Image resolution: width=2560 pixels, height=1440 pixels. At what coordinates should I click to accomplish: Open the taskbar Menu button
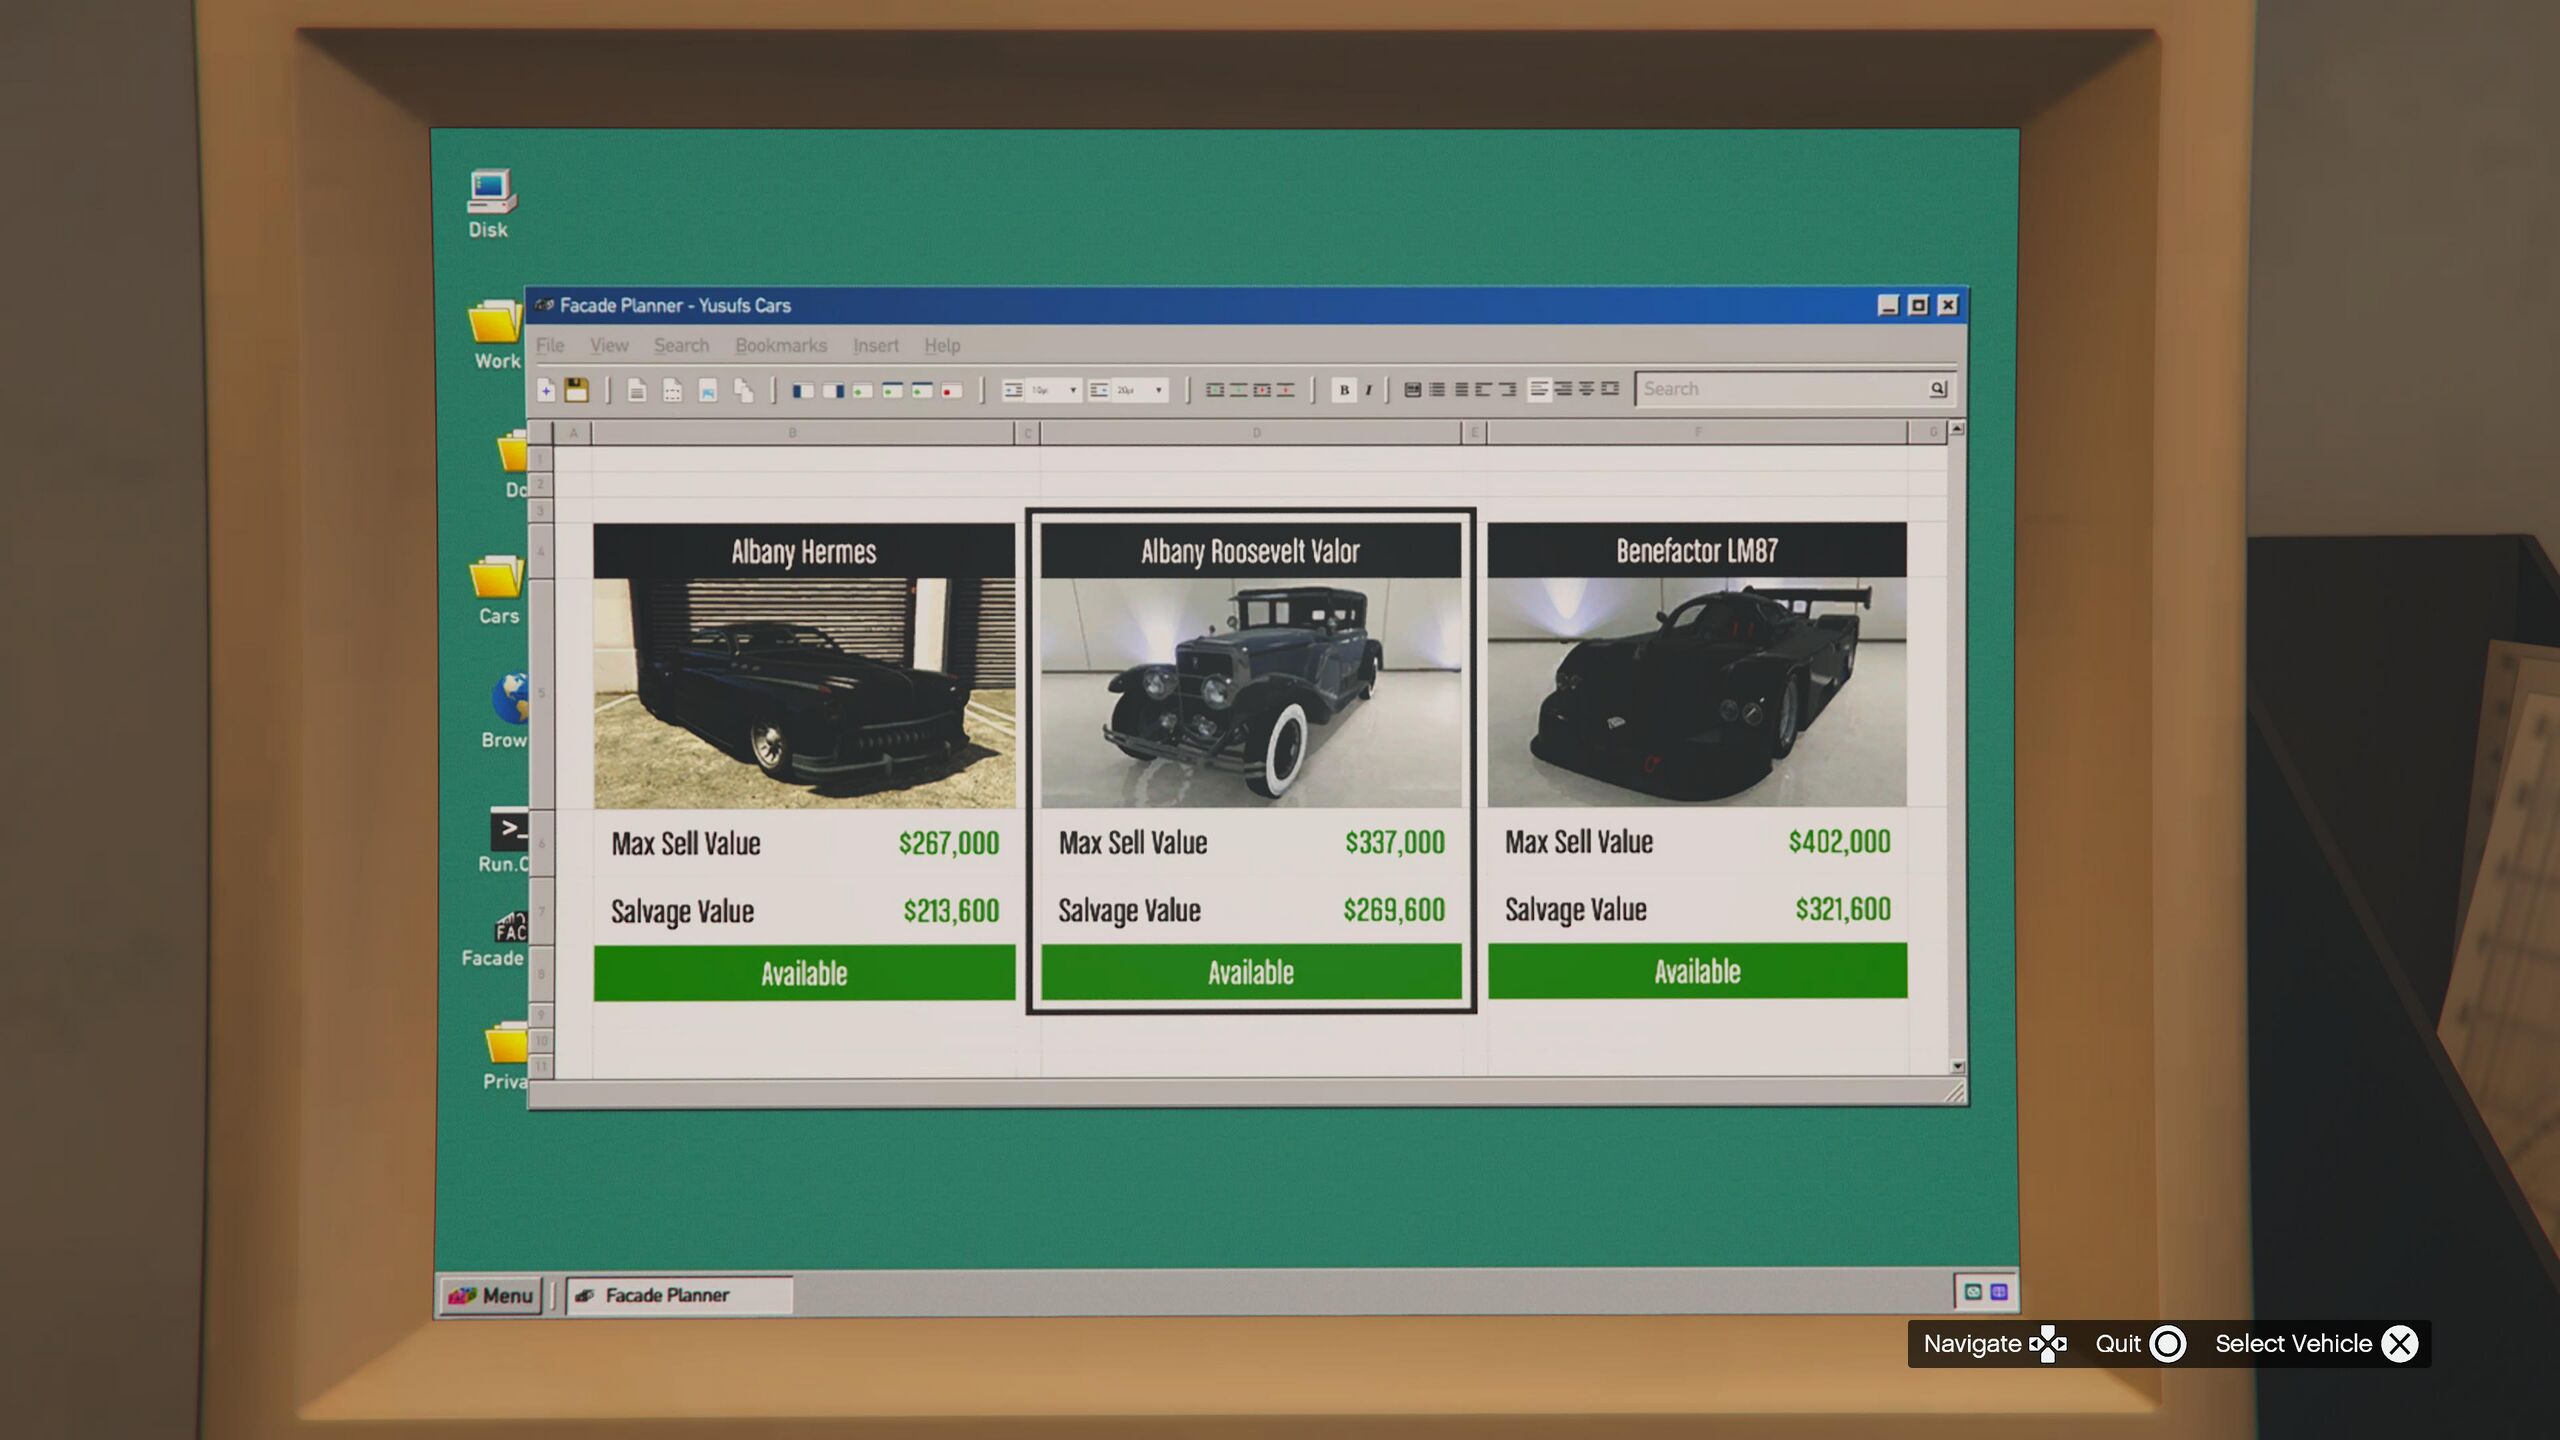point(492,1295)
